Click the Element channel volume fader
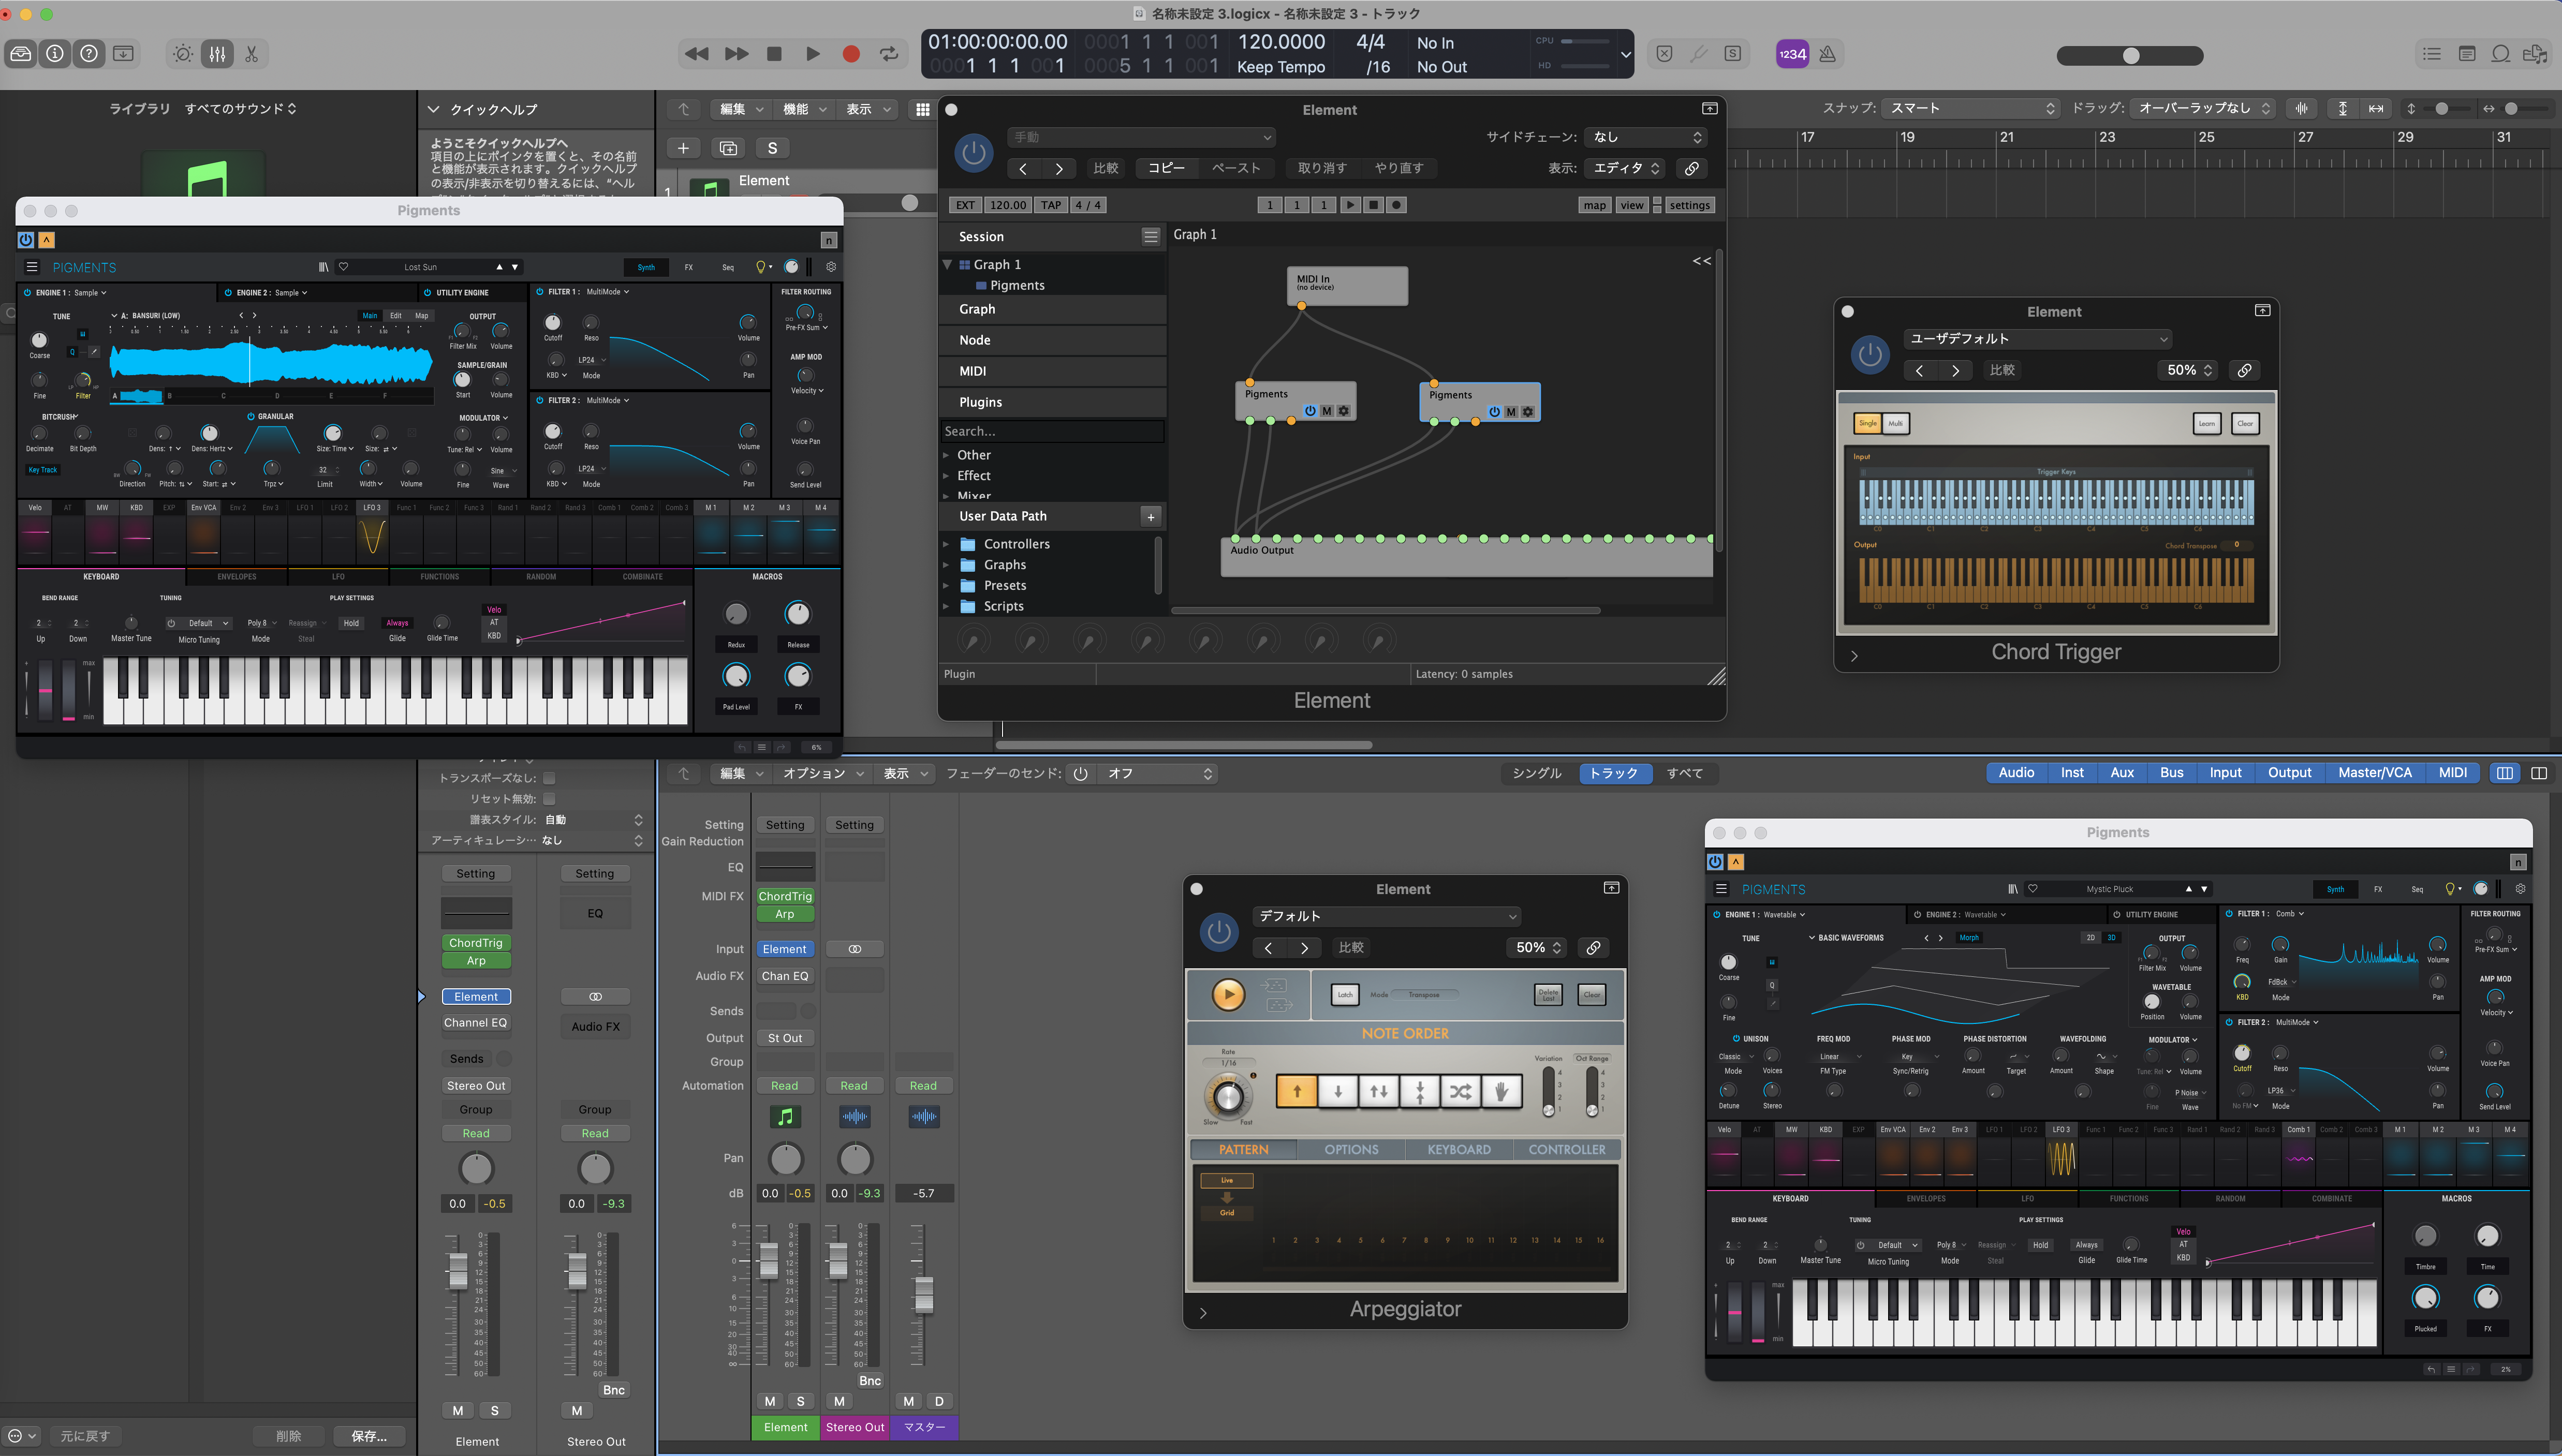 768,1260
